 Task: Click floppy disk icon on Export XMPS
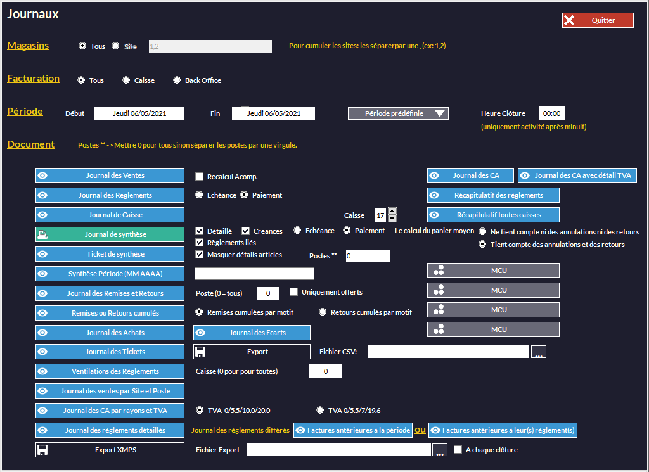tap(43, 449)
